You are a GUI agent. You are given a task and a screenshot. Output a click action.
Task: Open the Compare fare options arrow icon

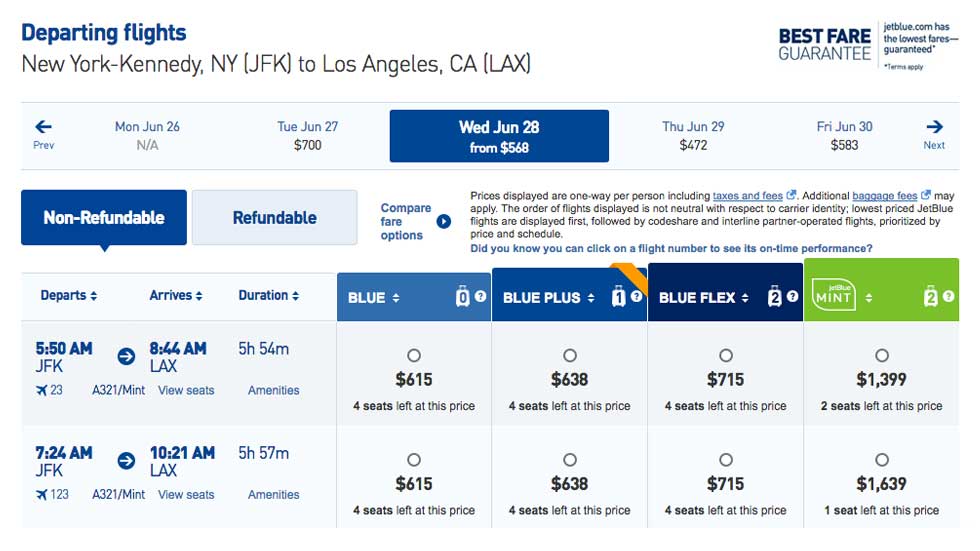[x=444, y=221]
